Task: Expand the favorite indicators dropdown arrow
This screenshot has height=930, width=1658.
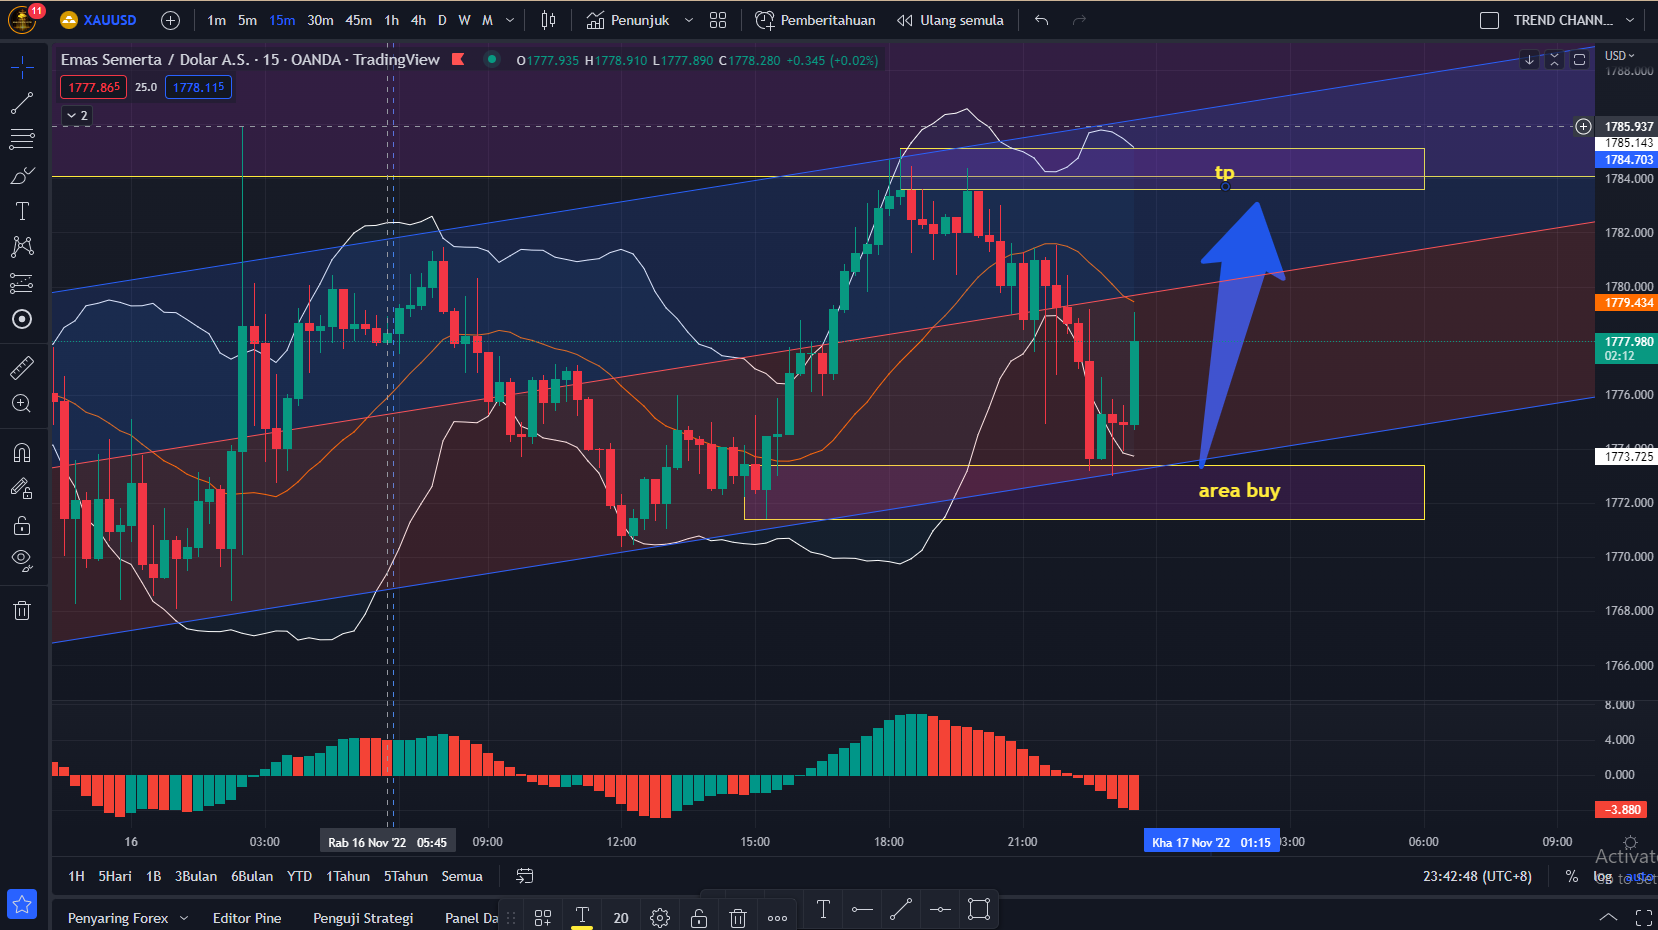Action: [689, 20]
